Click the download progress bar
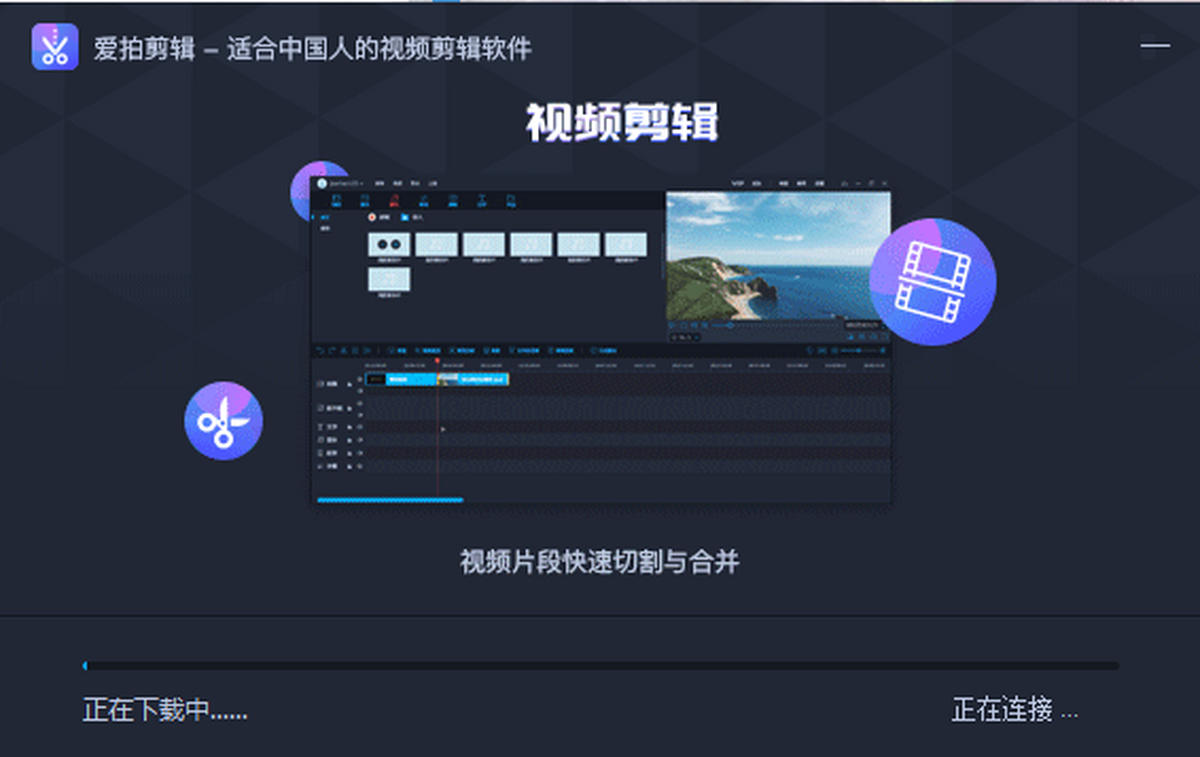 600,665
